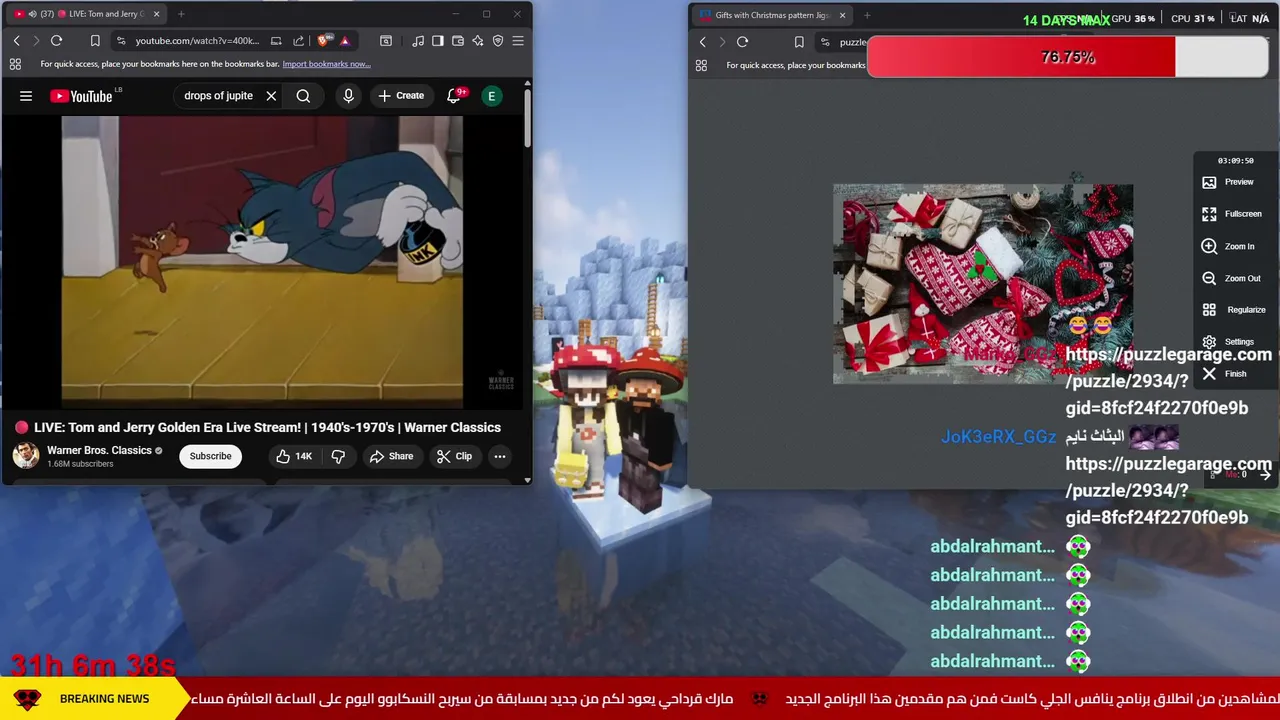Screen dimensions: 1280x720
Task: Zoom In on the puzzle
Action: 1227,246
